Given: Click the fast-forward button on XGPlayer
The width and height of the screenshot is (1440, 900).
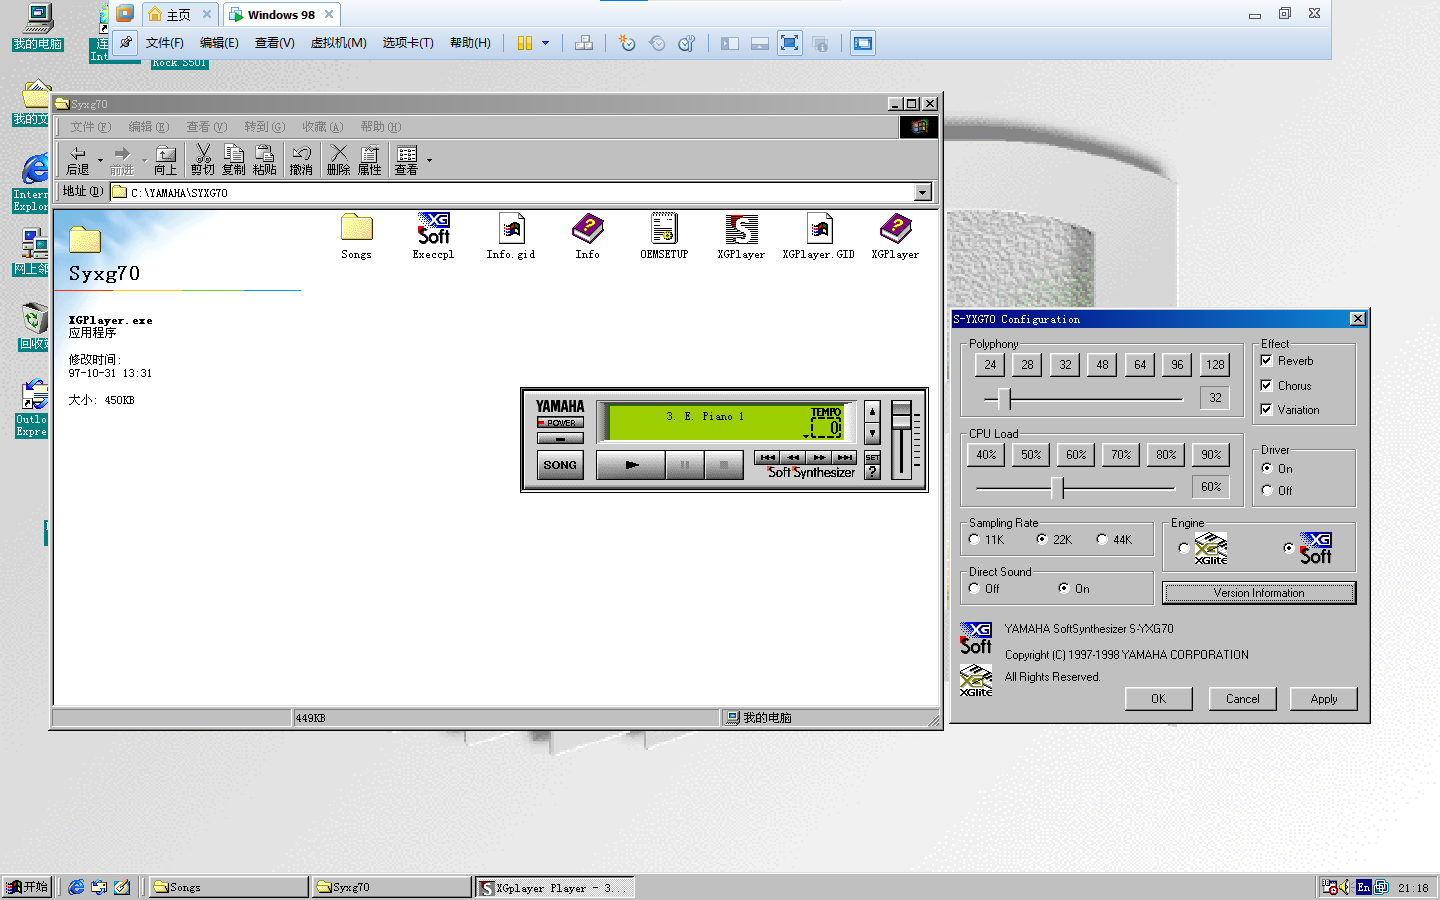Looking at the screenshot, I should (x=819, y=457).
